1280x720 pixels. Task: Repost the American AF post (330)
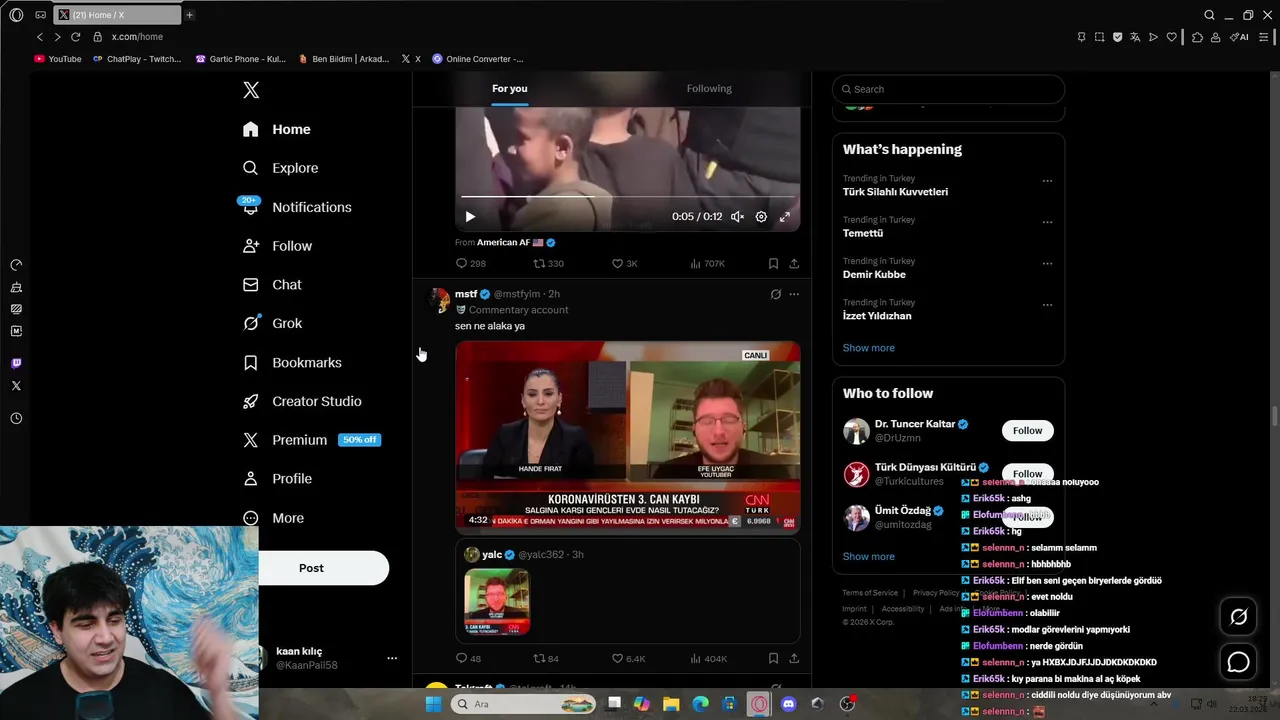click(x=548, y=264)
